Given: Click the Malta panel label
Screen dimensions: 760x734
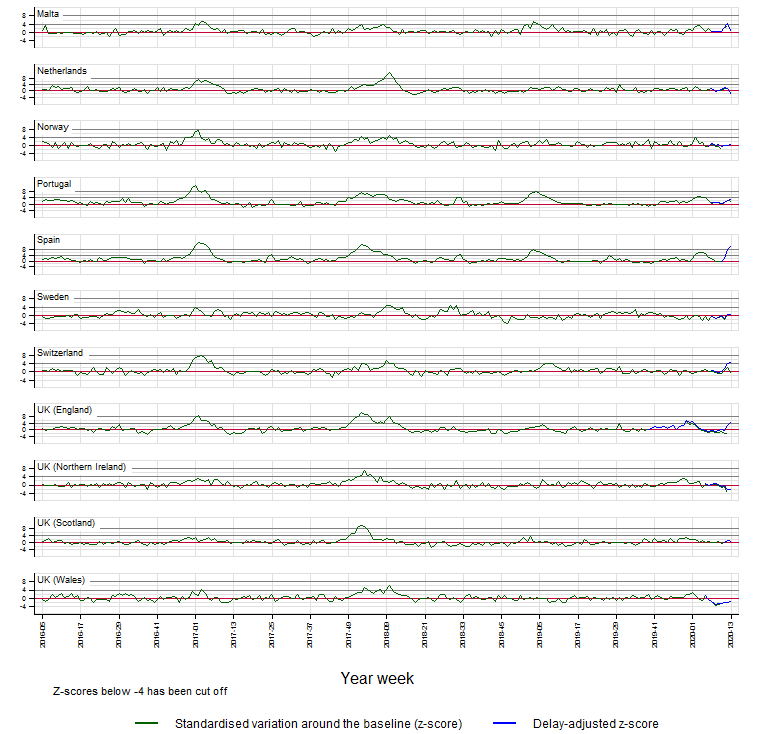Looking at the screenshot, I should 48,14.
